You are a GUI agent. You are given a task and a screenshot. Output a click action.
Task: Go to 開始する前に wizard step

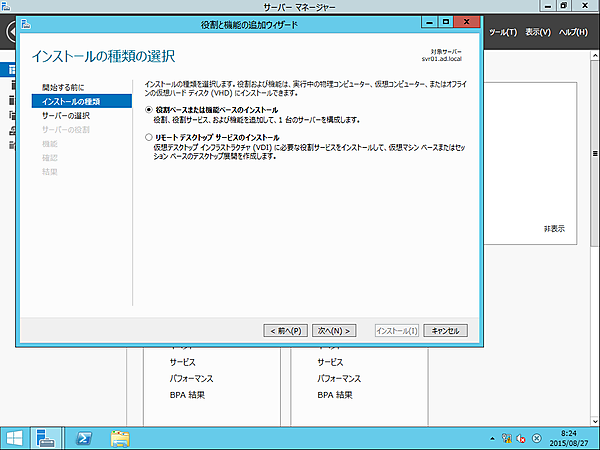tap(63, 88)
